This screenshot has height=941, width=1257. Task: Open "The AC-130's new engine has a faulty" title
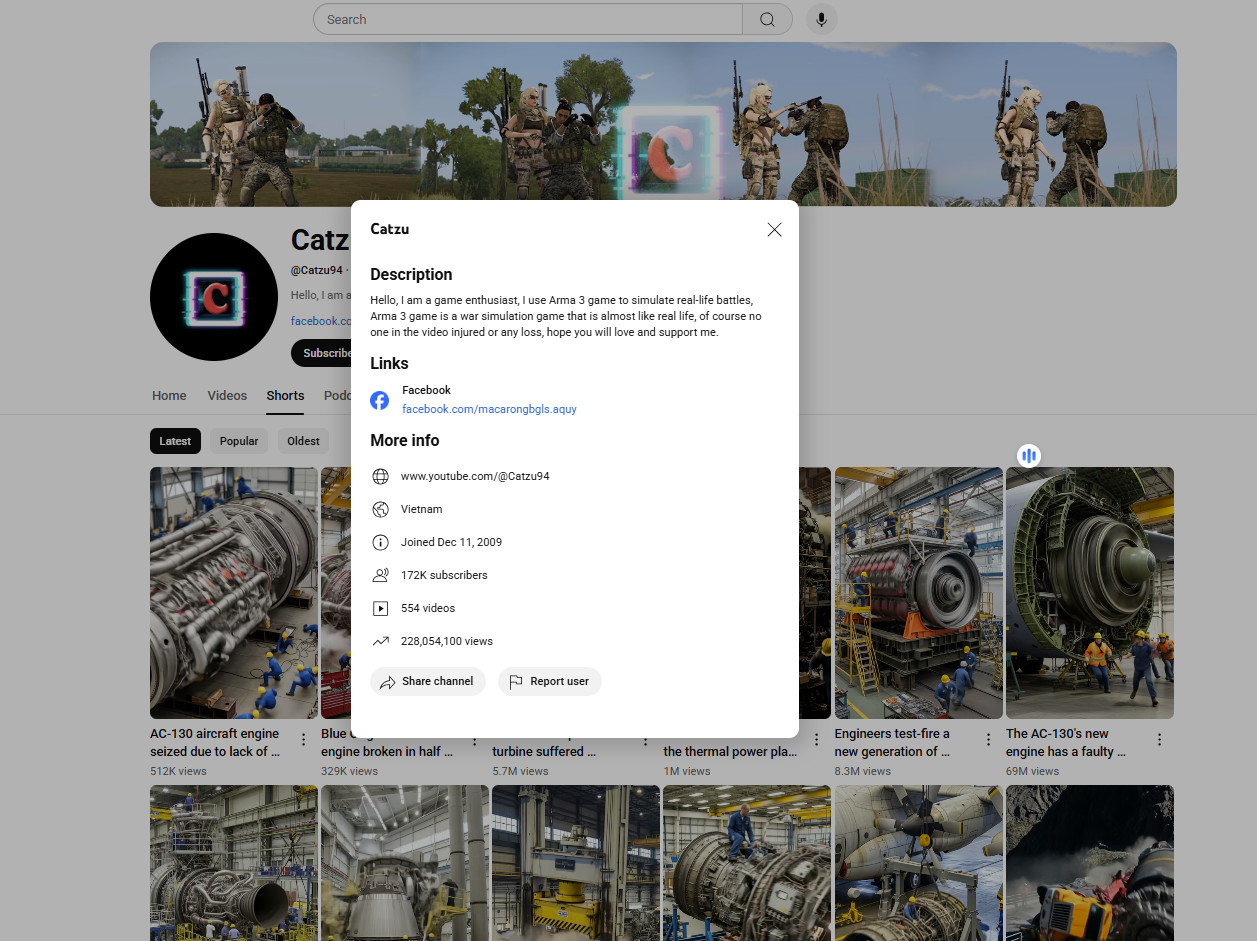(1066, 743)
